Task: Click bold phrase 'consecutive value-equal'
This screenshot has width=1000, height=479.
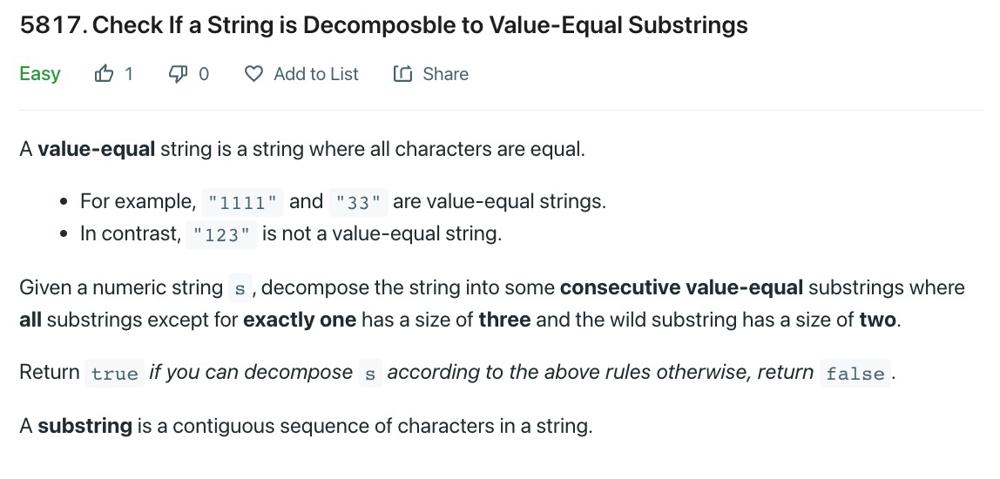Action: click(x=681, y=288)
